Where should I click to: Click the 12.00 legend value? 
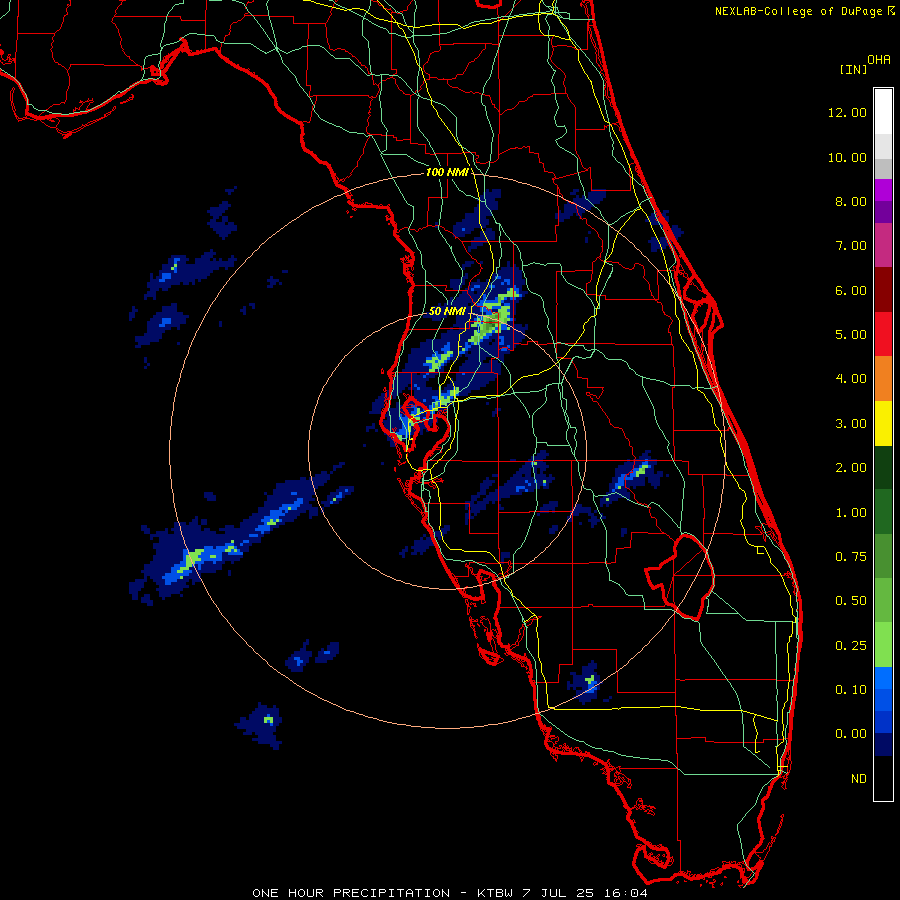[847, 112]
